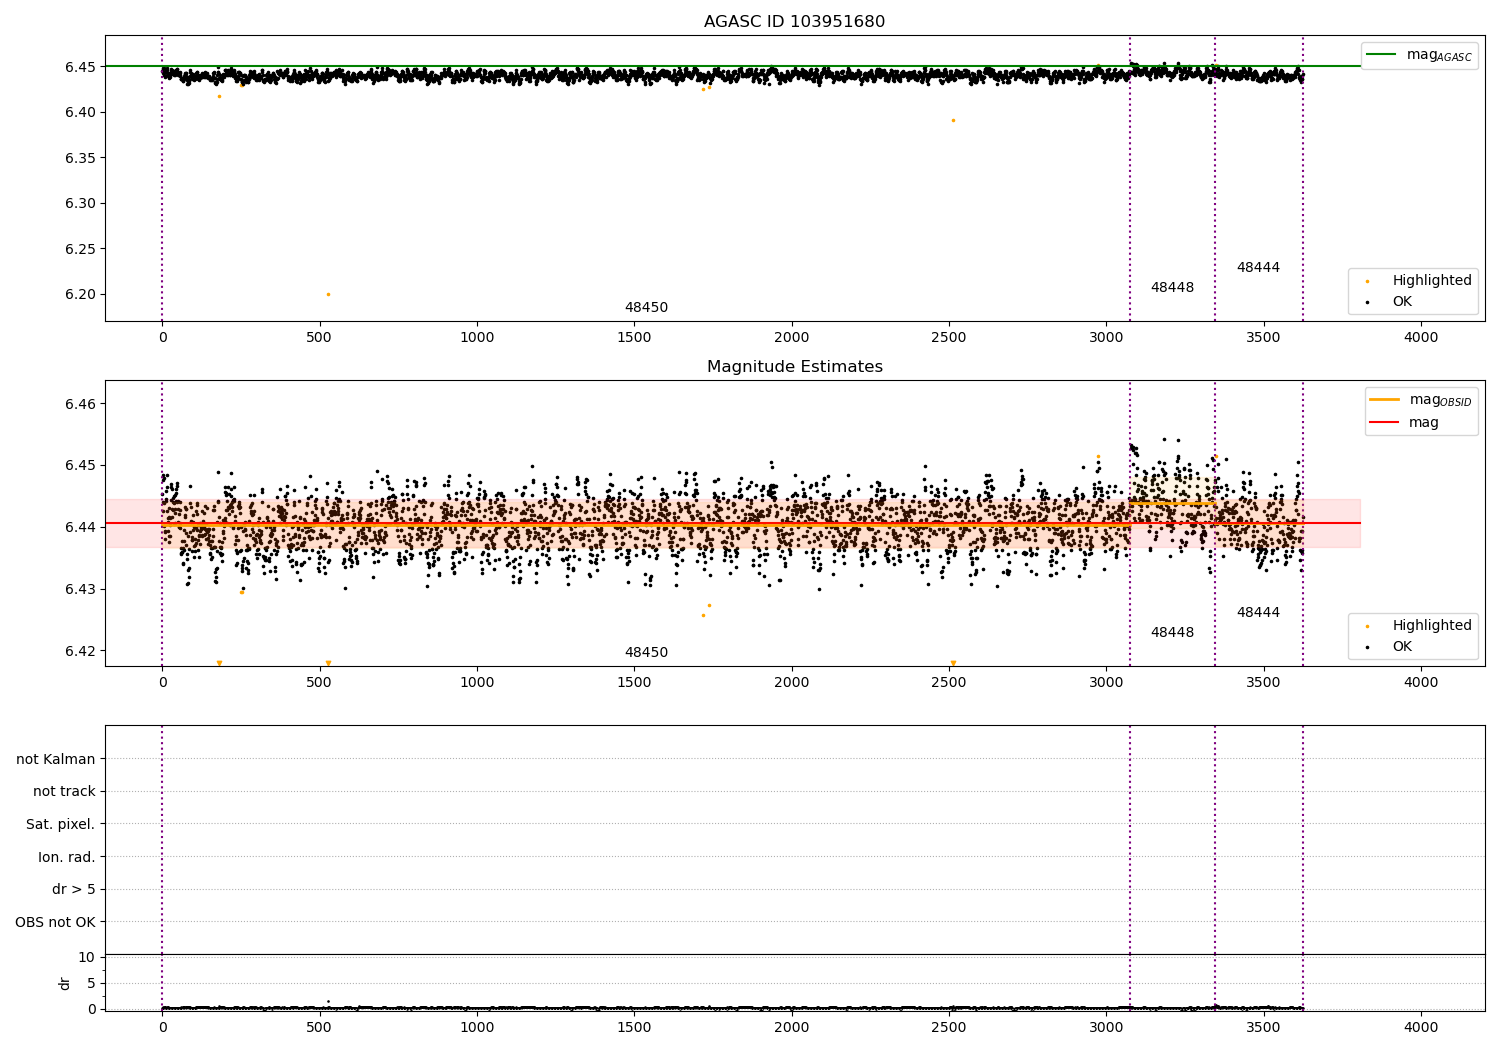The height and width of the screenshot is (1050, 1500).
Task: Click the "AGASC ID 103951680" plot title
Action: 794,22
